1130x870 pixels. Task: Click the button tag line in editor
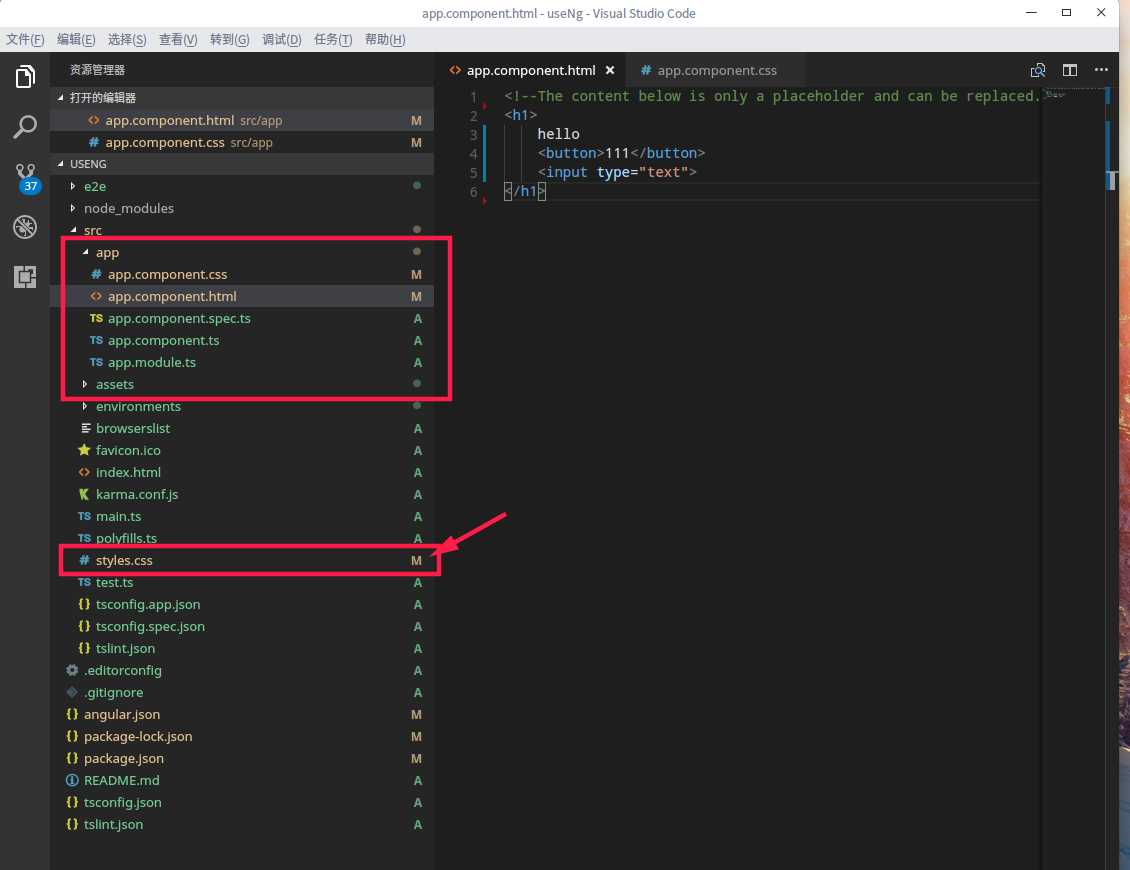(x=621, y=153)
